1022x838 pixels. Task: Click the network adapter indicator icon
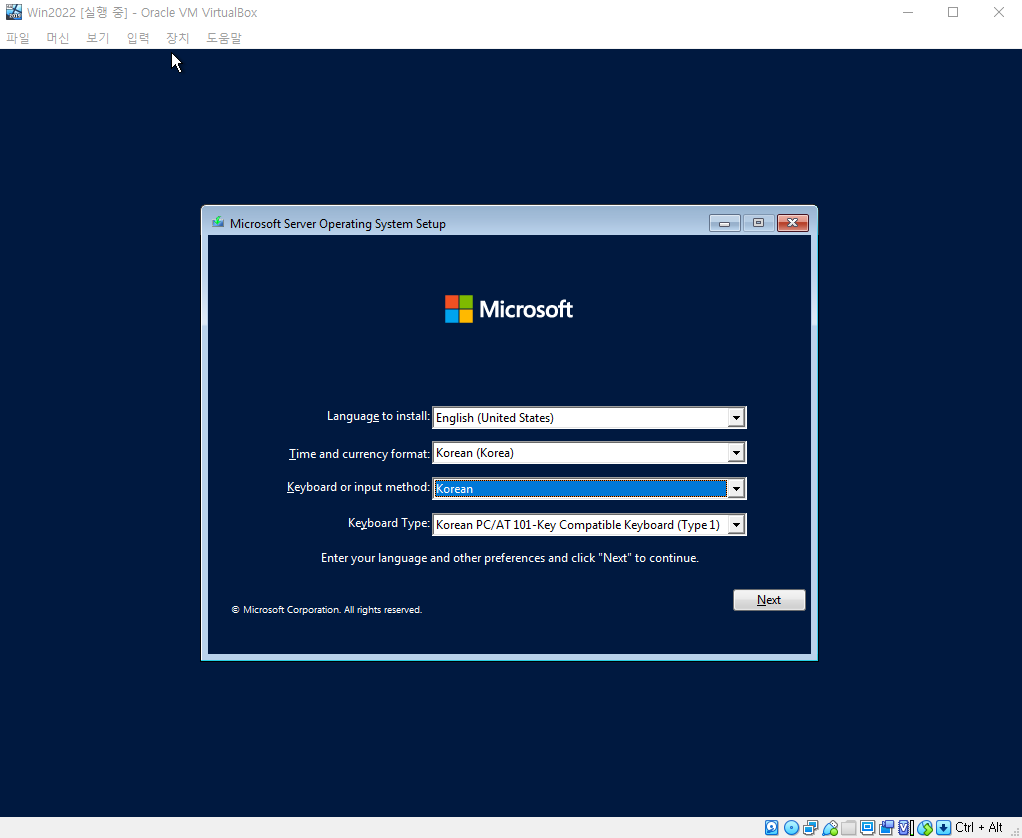click(x=811, y=828)
